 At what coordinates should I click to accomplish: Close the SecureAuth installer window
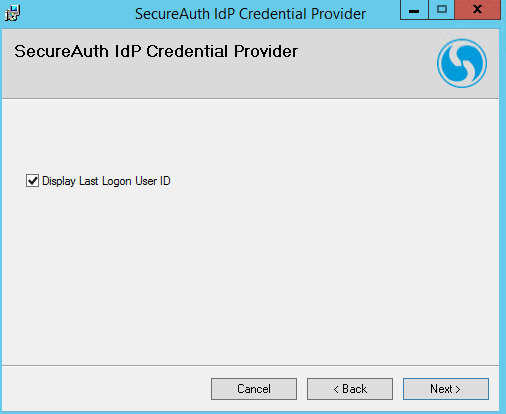(477, 10)
